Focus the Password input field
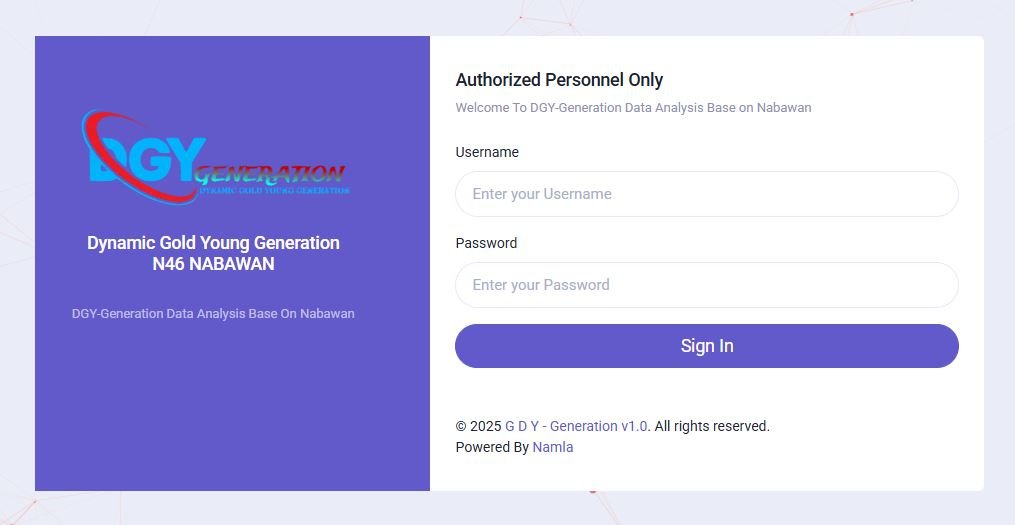The width and height of the screenshot is (1015, 525). 706,285
